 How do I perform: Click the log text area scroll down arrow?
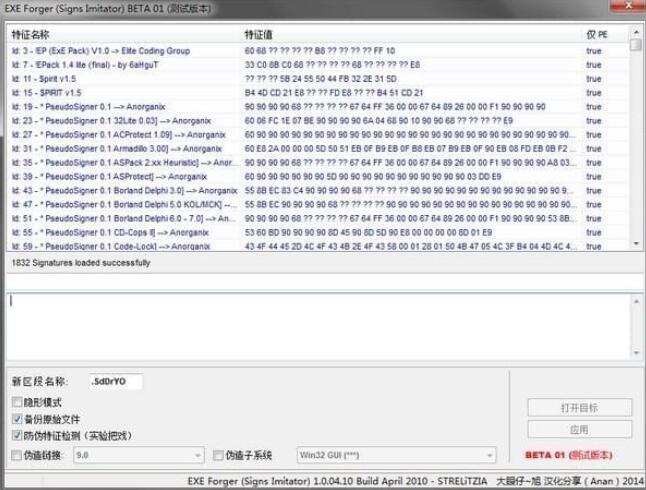click(x=636, y=353)
